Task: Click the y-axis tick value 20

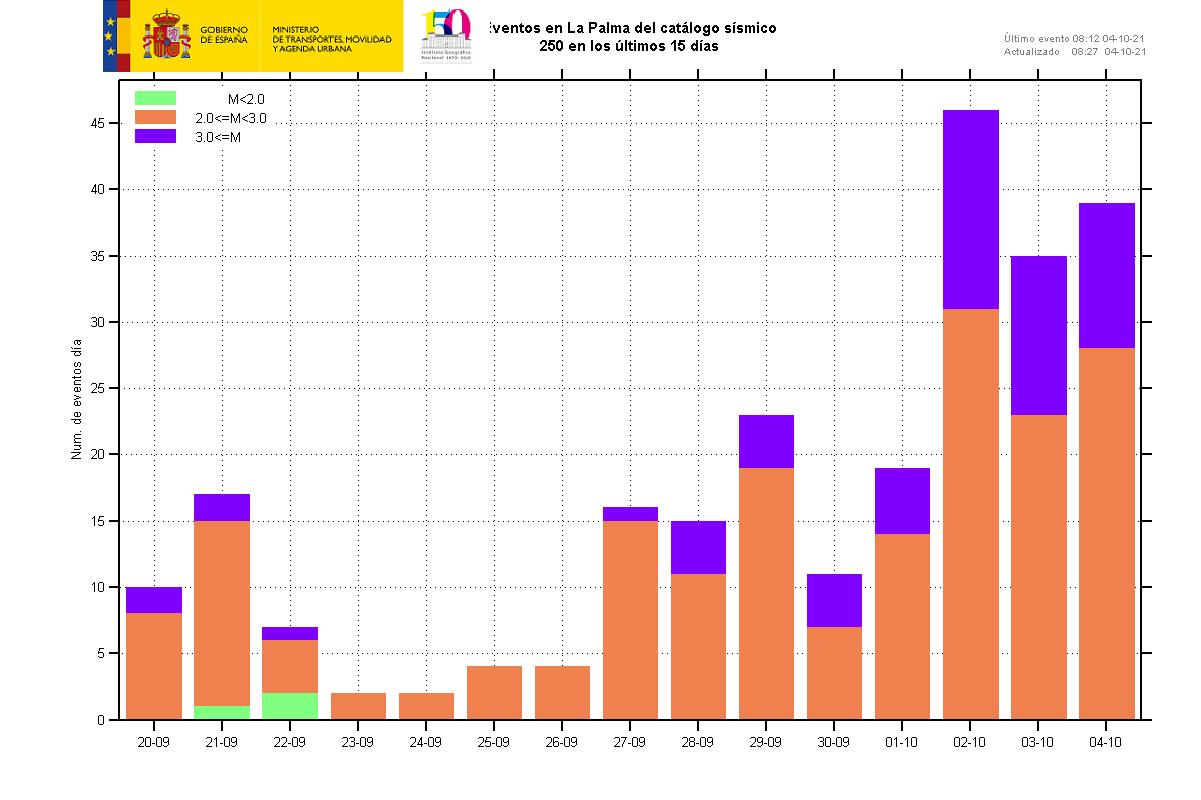Action: click(x=98, y=454)
